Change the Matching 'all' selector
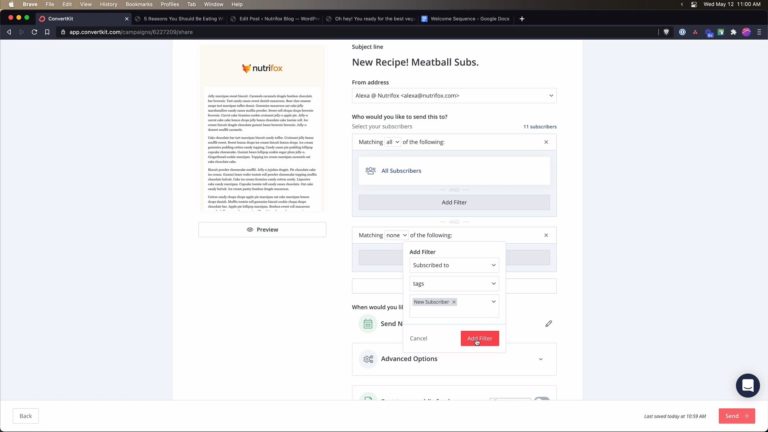768x432 pixels. tap(392, 142)
